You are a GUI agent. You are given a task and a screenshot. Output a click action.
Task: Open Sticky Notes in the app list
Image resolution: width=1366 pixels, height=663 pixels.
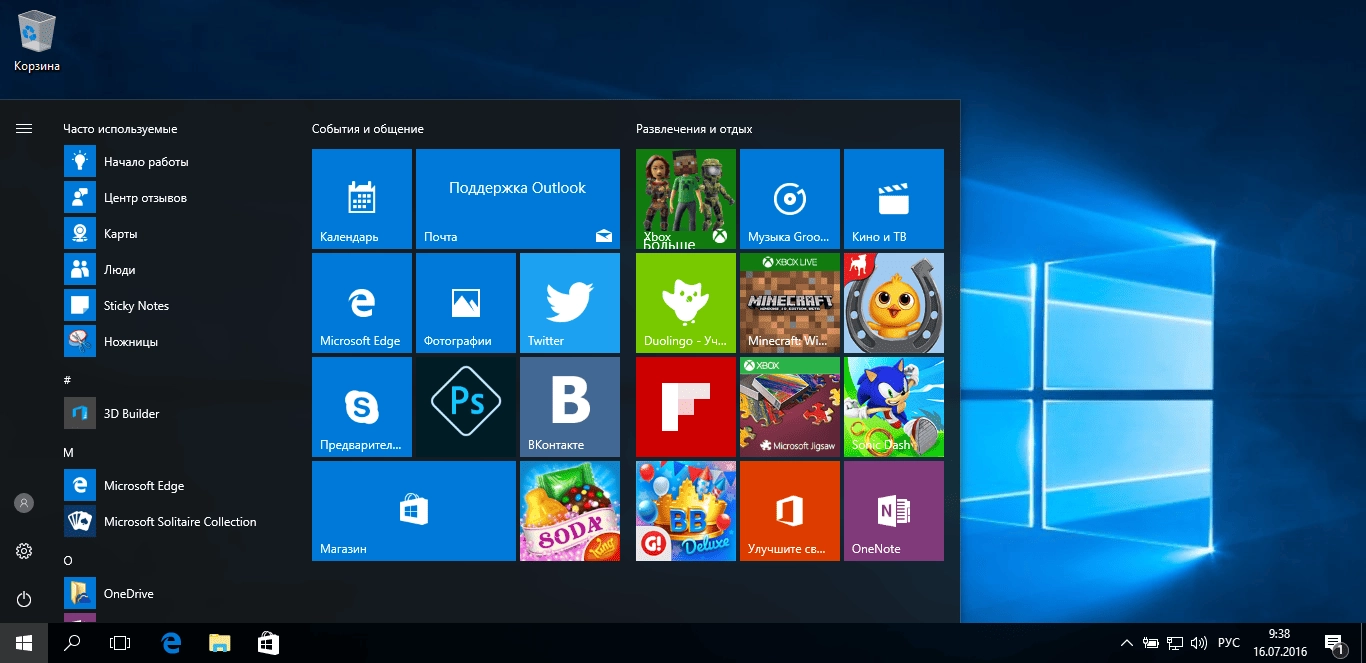pyautogui.click(x=178, y=306)
